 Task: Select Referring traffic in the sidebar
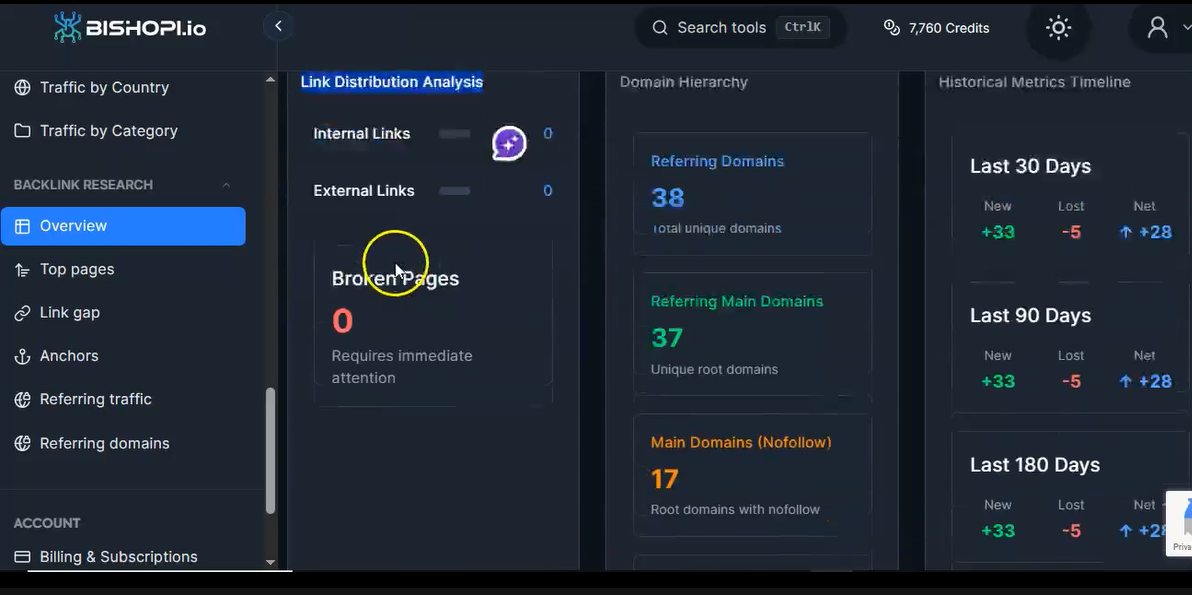click(95, 399)
